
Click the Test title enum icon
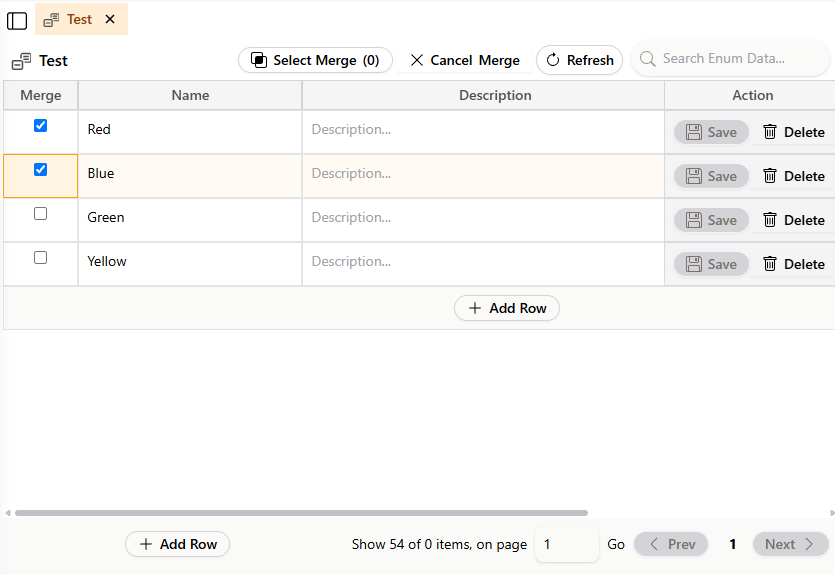(21, 61)
